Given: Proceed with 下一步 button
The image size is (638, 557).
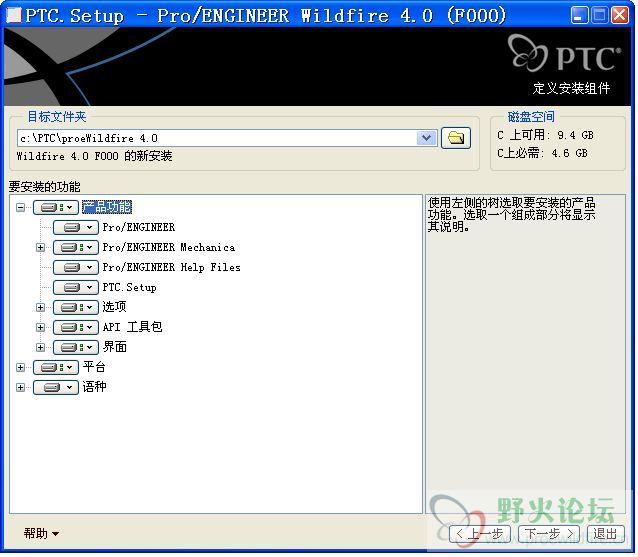Looking at the screenshot, I should (549, 533).
